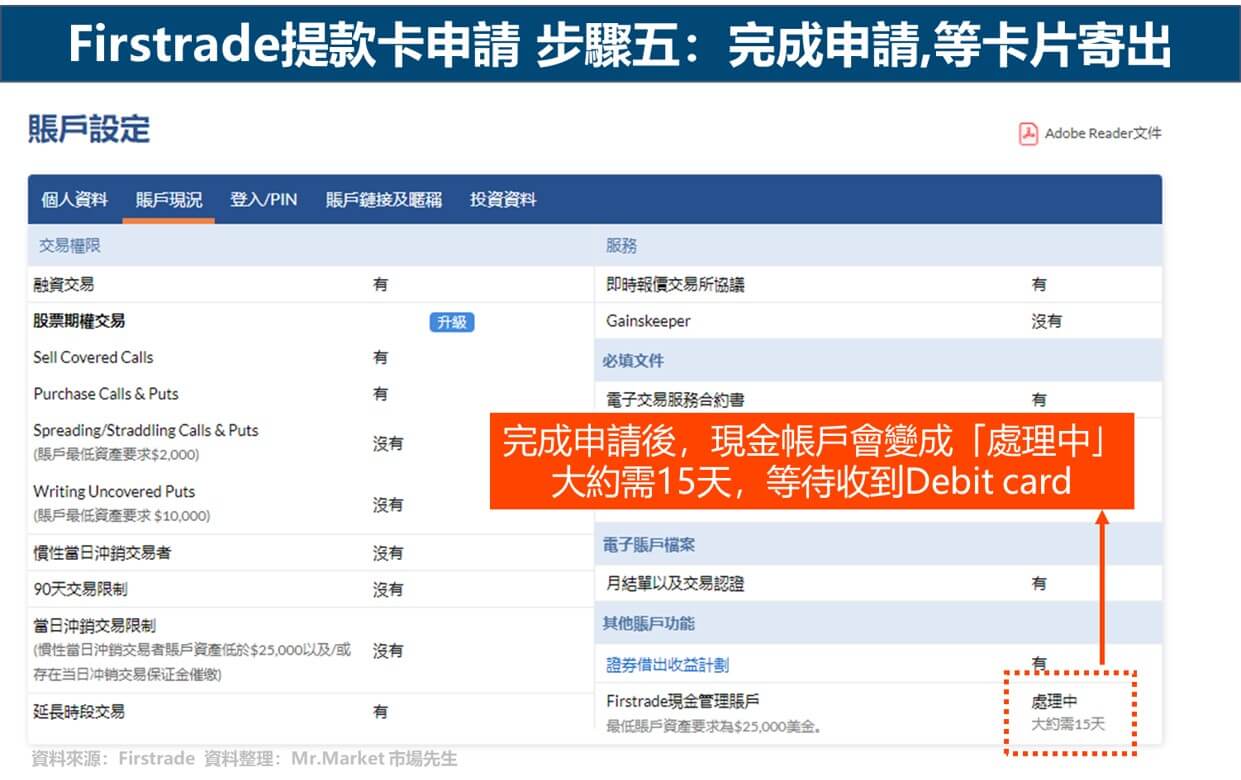Open the 證券借出收益計劃 link
The image size is (1241, 780).
[x=667, y=664]
